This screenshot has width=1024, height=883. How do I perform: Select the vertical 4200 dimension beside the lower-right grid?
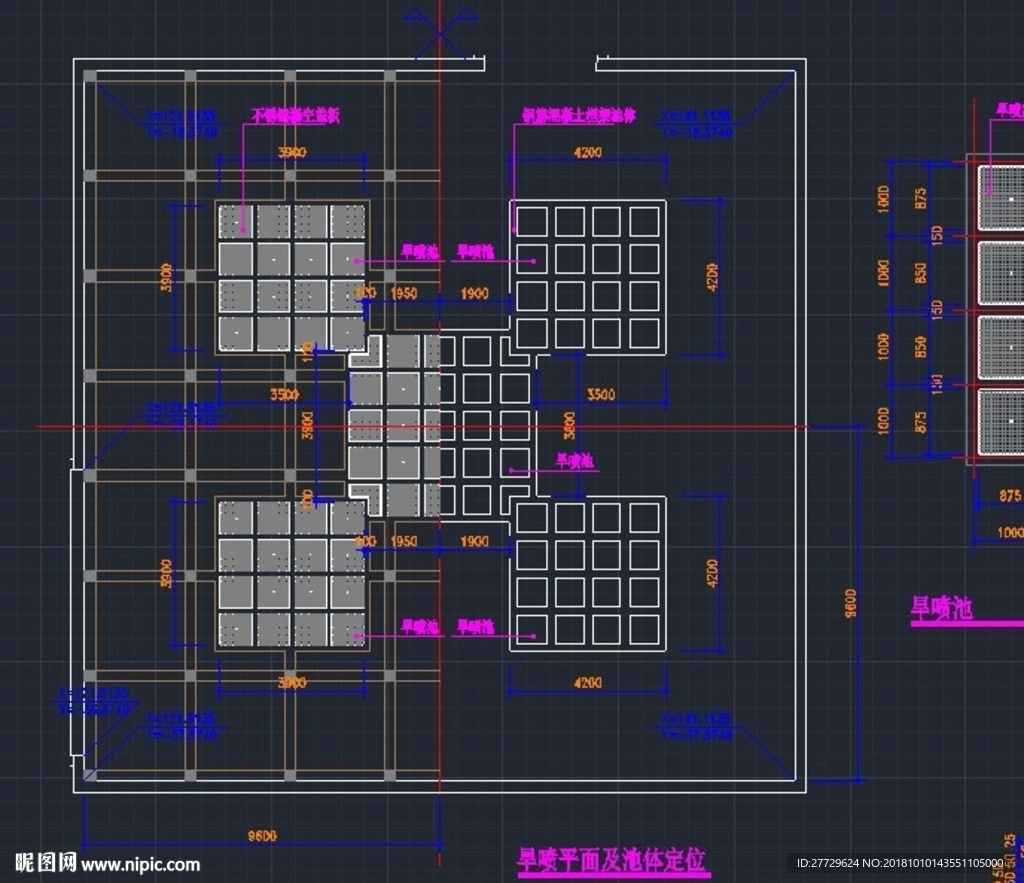[x=712, y=573]
